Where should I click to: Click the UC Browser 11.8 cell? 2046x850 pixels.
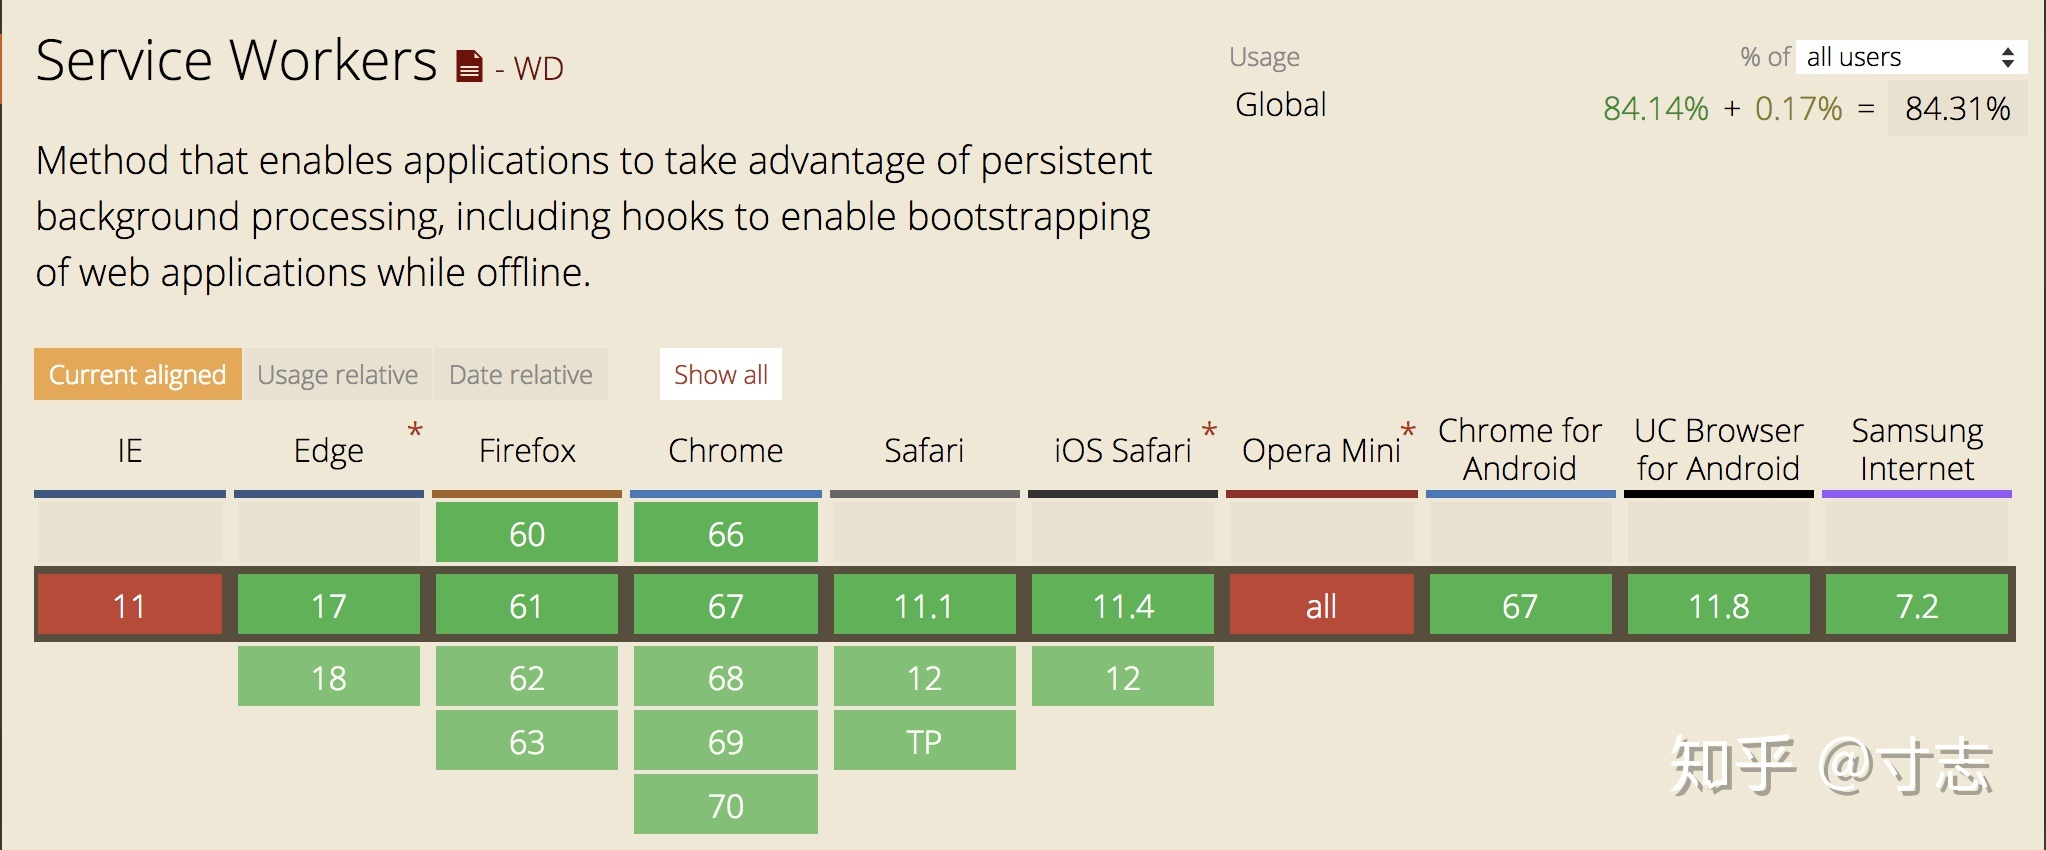1719,605
